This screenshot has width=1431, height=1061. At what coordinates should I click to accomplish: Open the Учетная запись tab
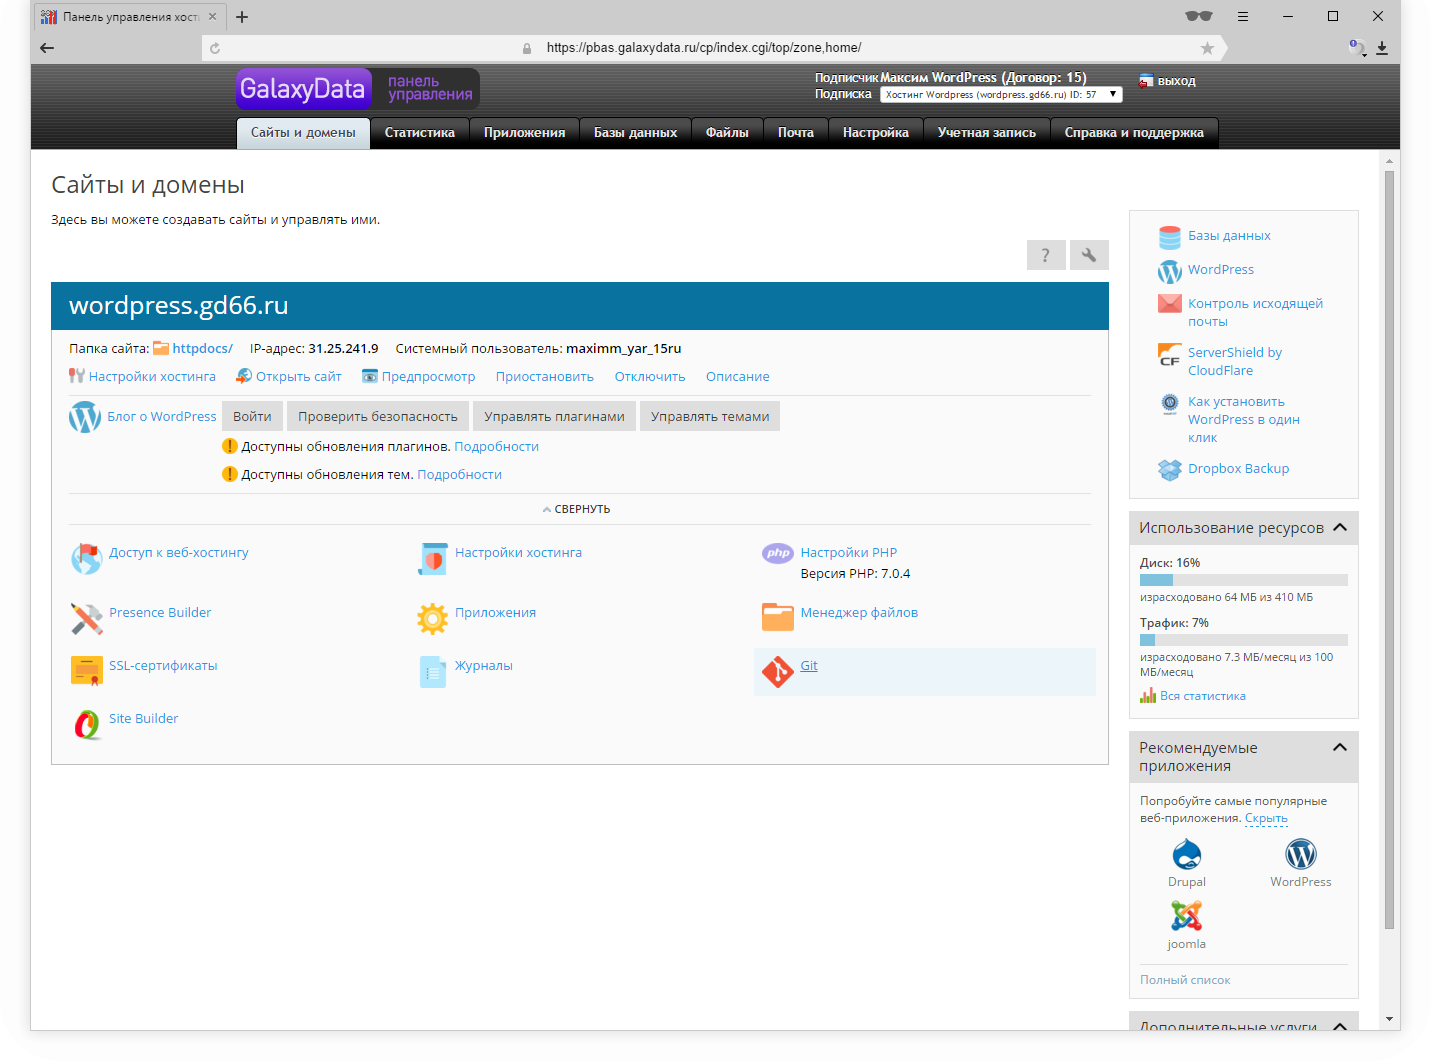[987, 133]
